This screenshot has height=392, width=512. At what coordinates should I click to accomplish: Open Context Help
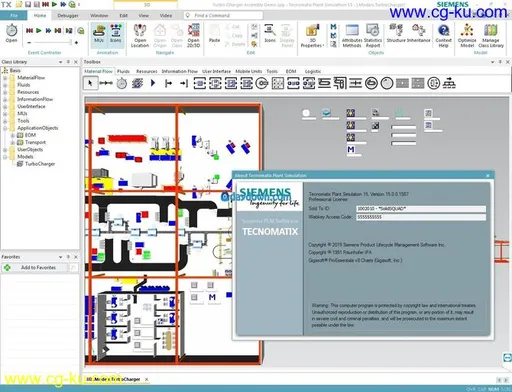click(443, 35)
